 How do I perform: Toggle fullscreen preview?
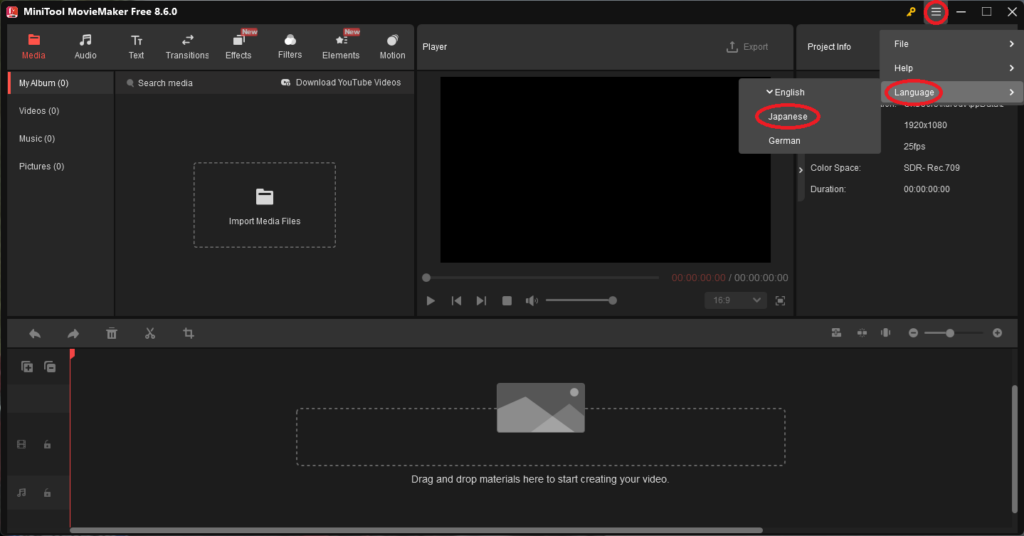780,301
